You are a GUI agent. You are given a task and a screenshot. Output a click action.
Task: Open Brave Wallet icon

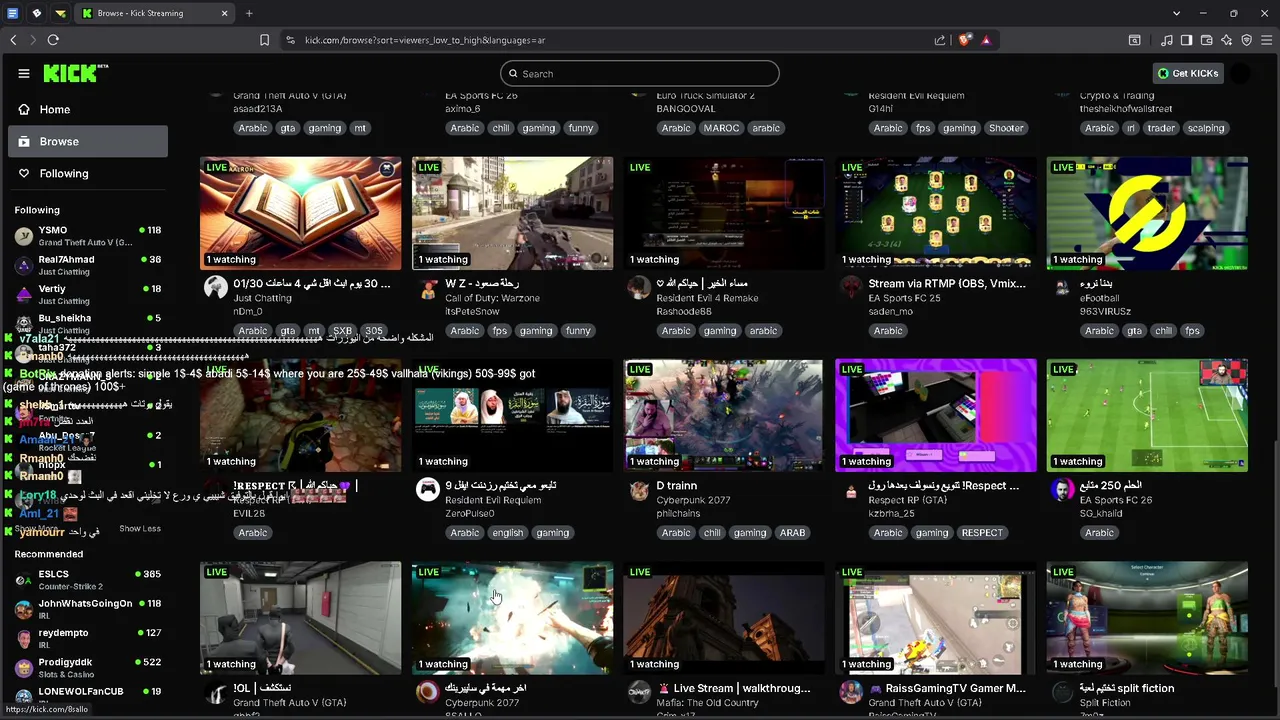1206,40
